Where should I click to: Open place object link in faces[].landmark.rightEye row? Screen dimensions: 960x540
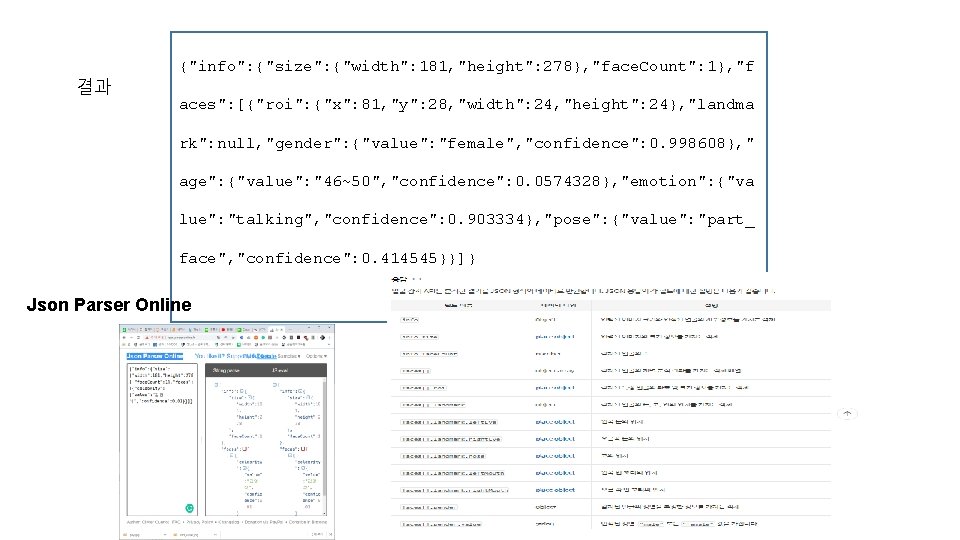coord(555,439)
